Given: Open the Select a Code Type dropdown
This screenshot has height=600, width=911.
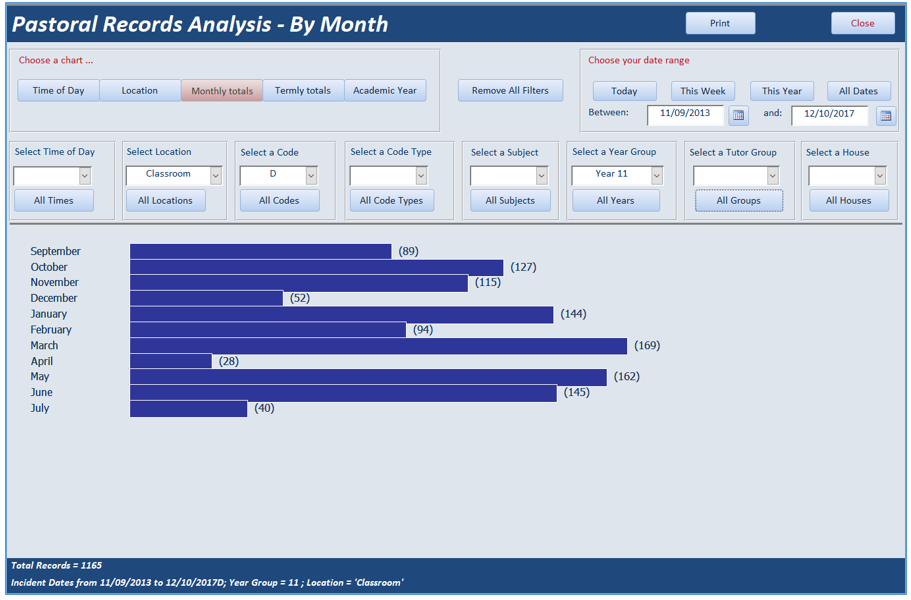Looking at the screenshot, I should tap(421, 175).
